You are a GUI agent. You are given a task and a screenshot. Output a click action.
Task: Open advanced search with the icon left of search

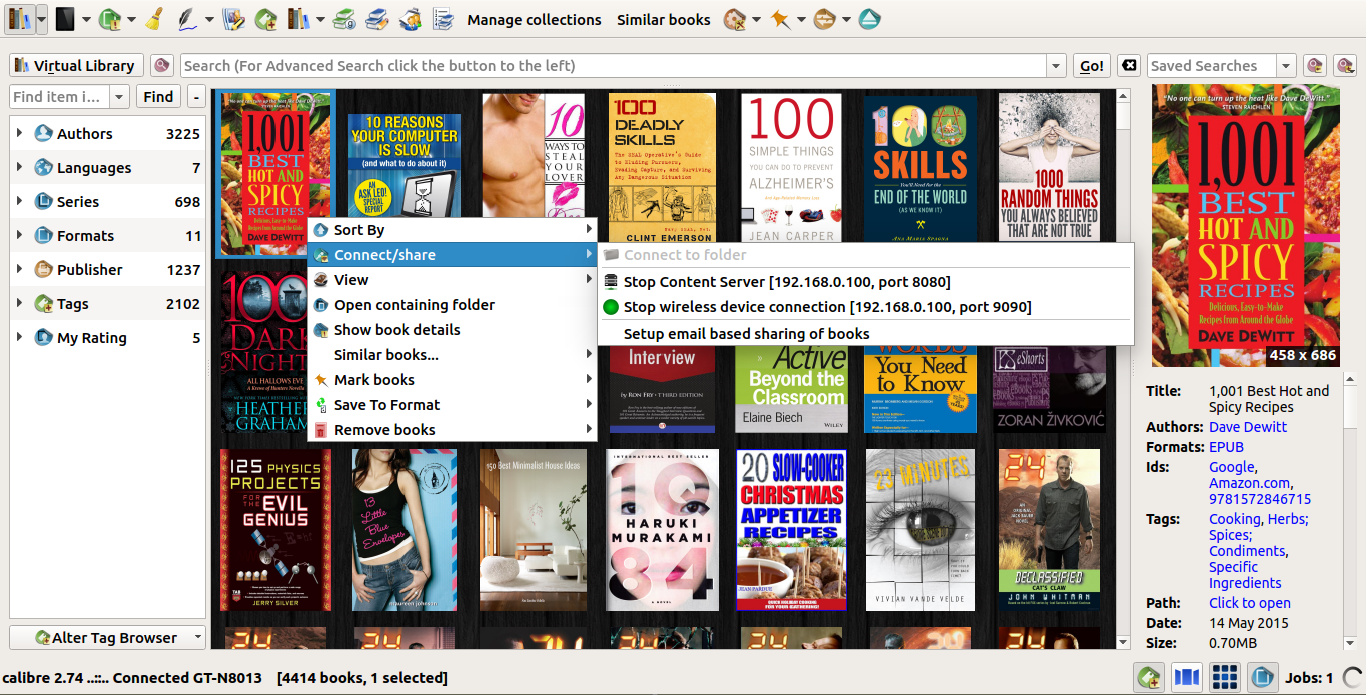click(x=161, y=66)
